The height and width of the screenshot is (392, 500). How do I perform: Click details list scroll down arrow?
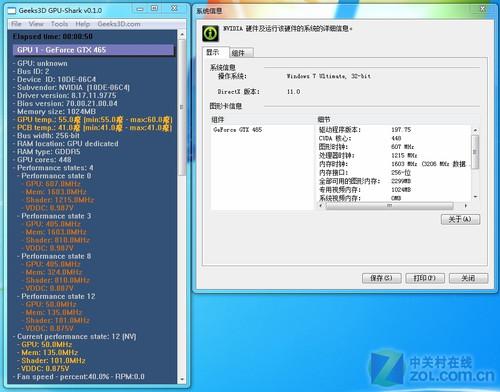475,197
